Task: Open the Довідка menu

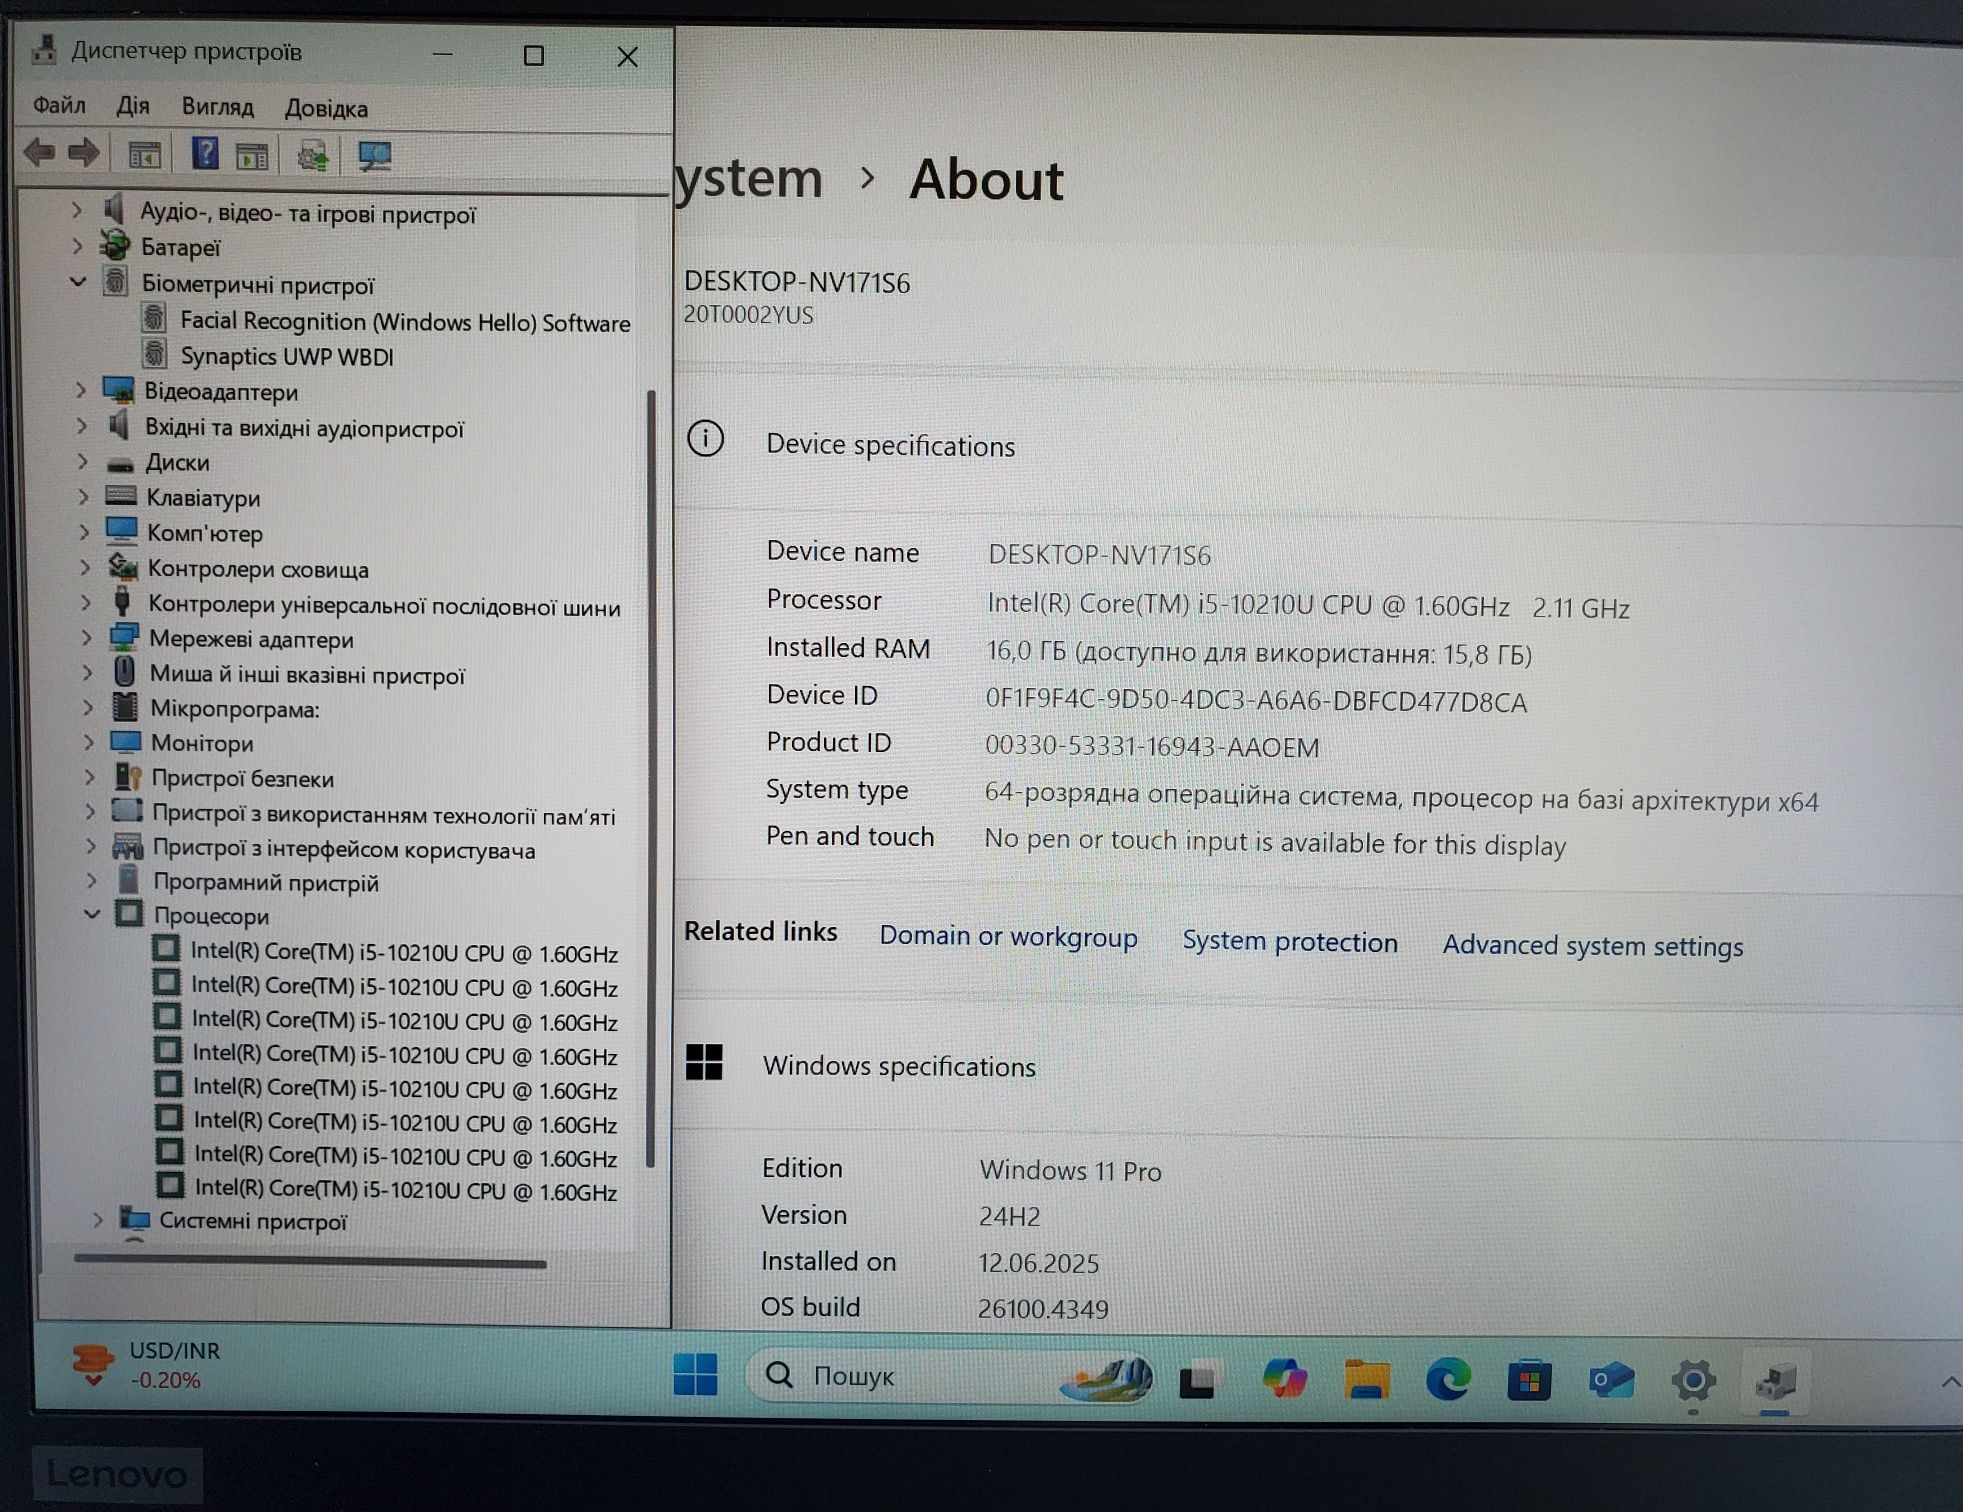Action: click(326, 107)
